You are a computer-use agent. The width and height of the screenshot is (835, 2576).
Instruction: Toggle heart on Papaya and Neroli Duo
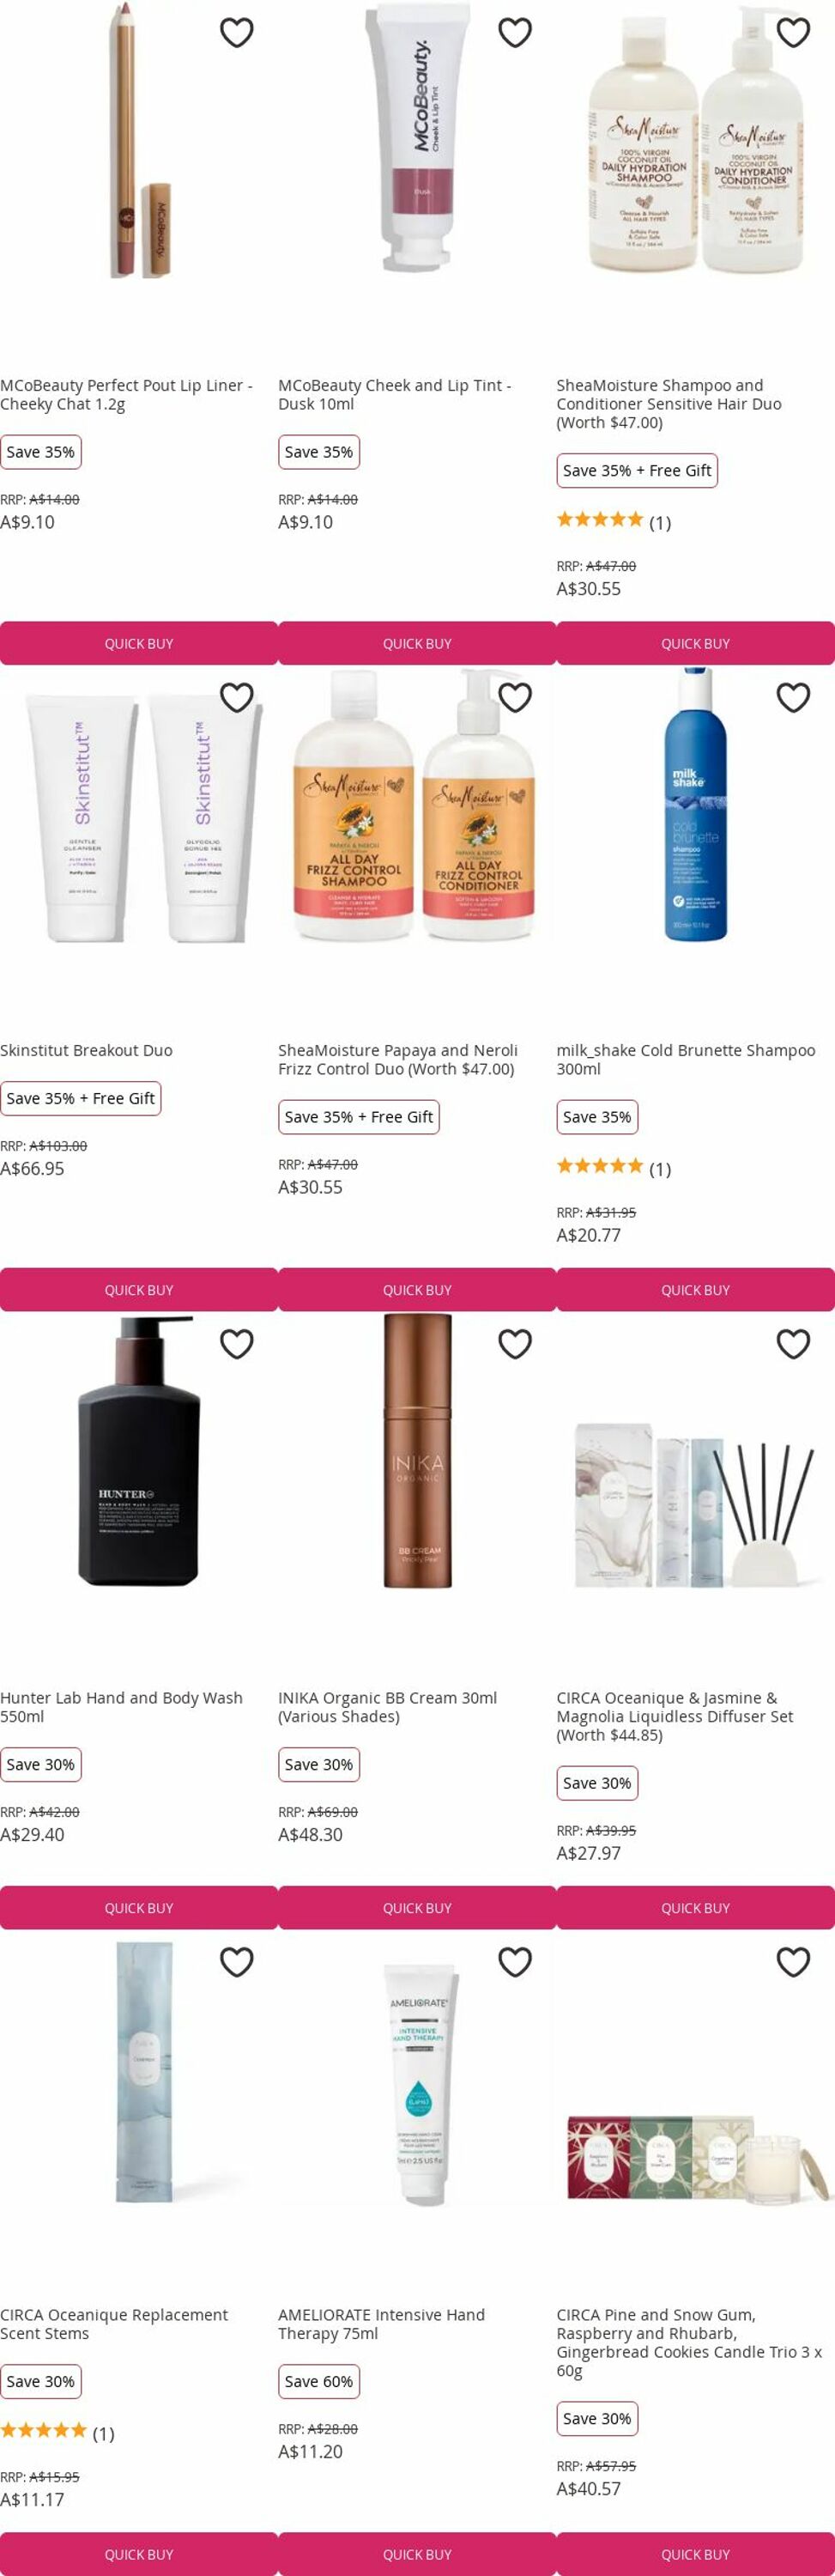pyautogui.click(x=515, y=697)
